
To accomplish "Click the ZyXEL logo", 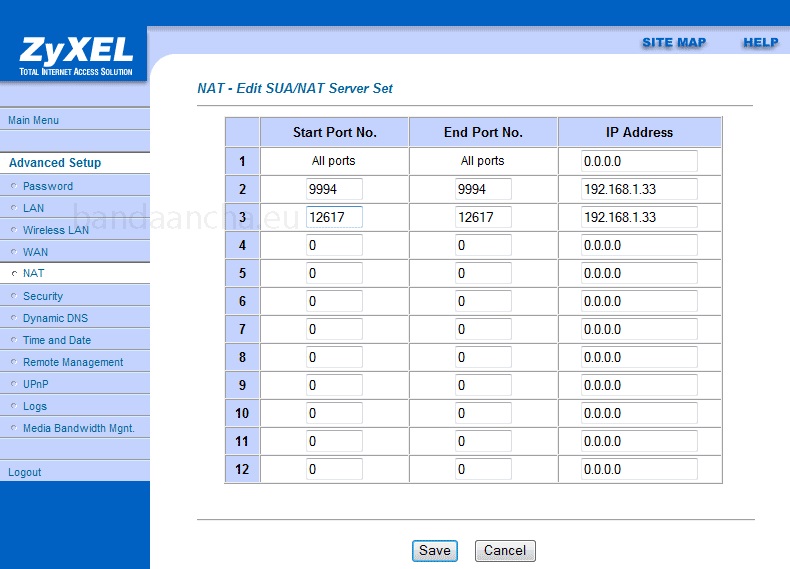I will pos(76,55).
